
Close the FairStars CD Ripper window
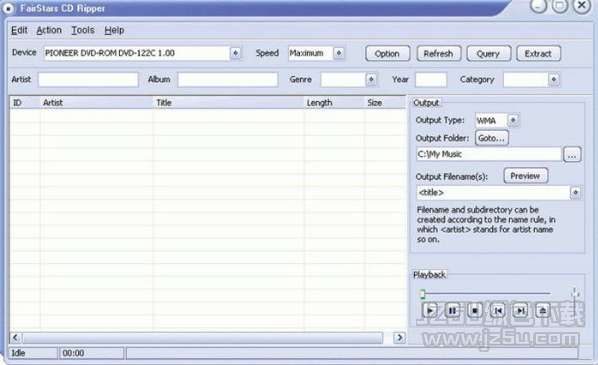(582, 6)
